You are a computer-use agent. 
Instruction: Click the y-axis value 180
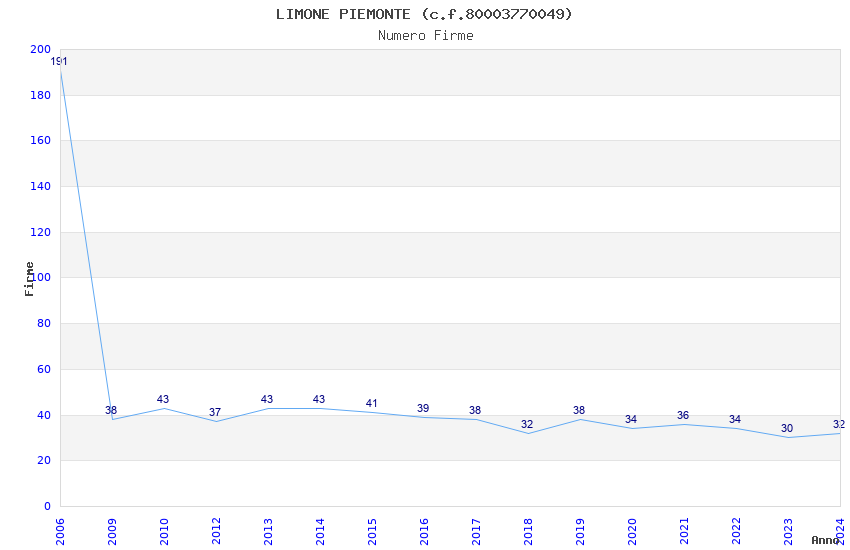coord(41,95)
